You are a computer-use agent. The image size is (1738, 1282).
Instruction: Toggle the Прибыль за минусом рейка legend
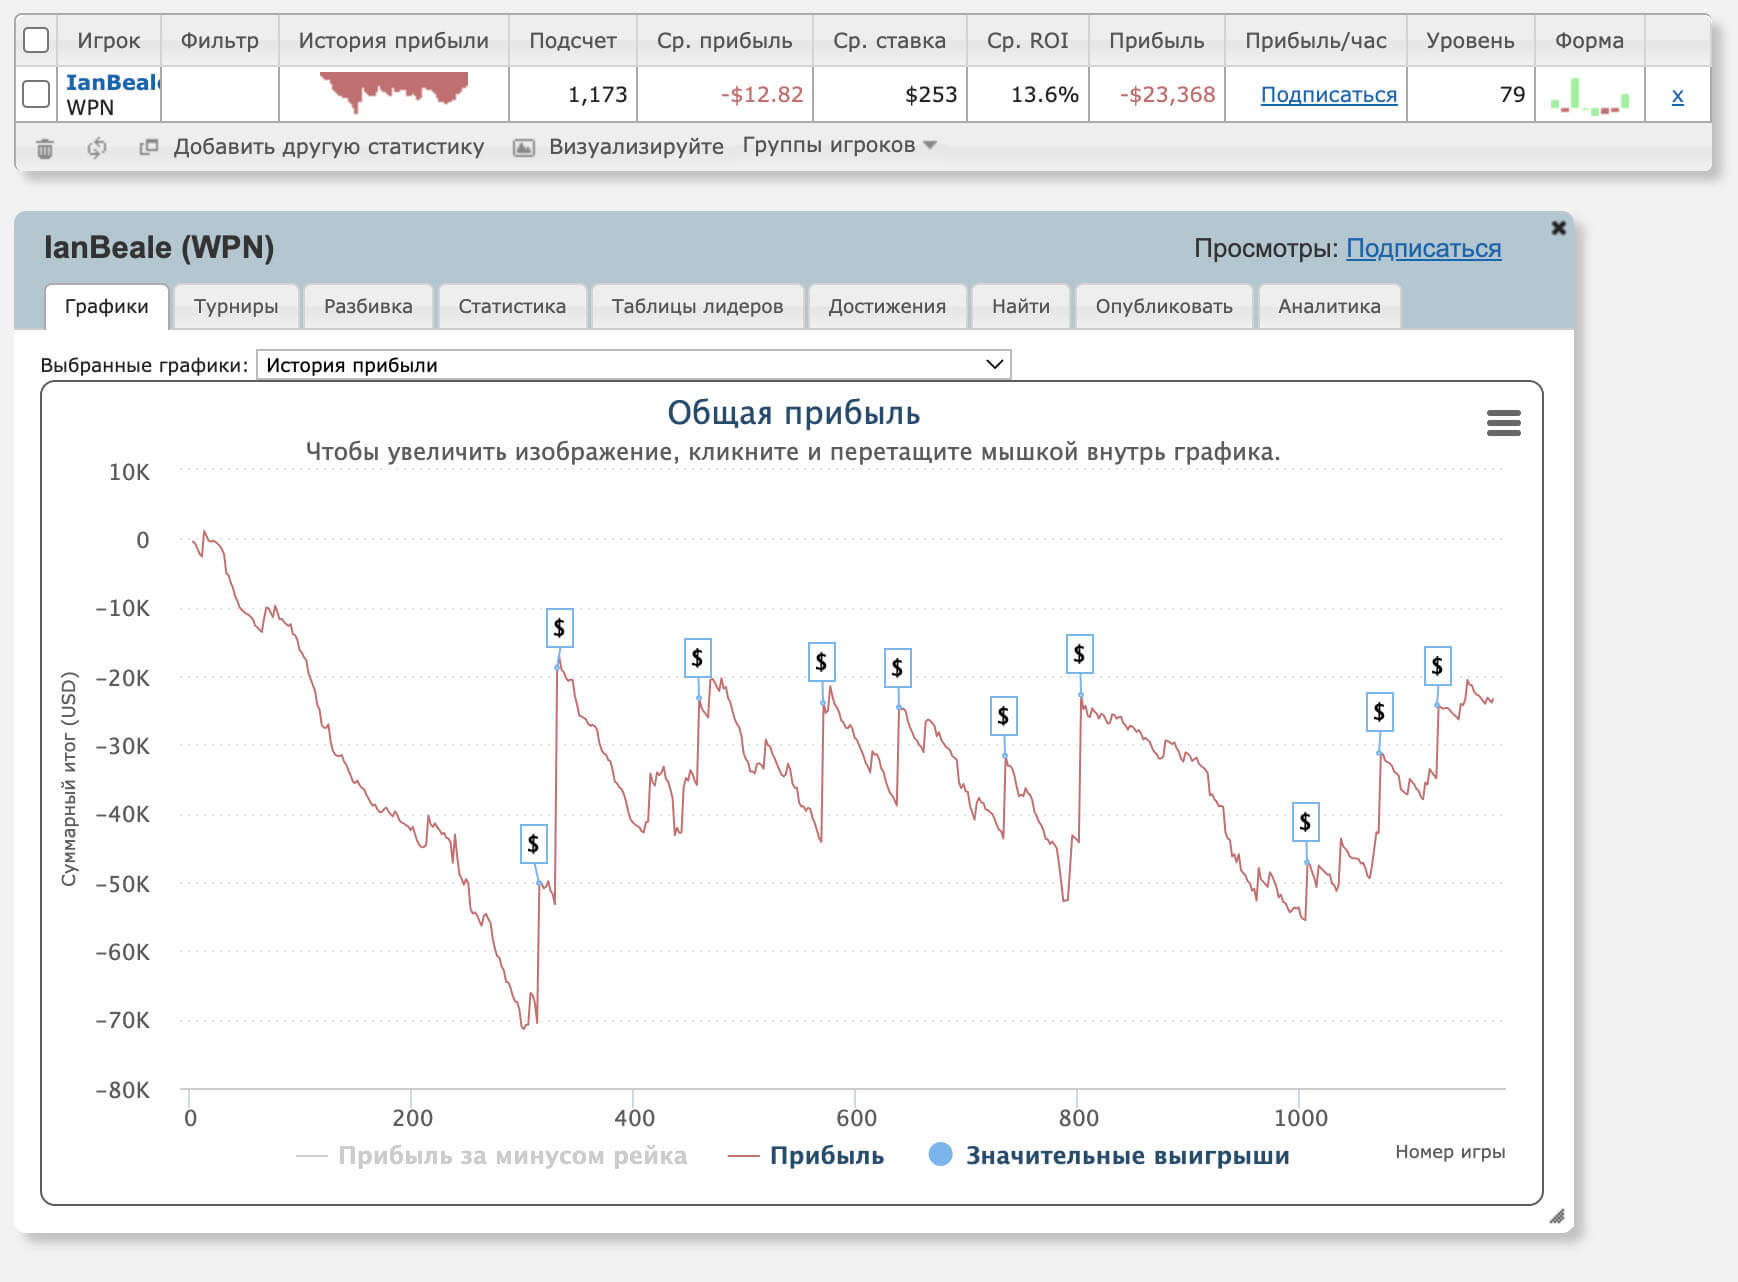(493, 1156)
